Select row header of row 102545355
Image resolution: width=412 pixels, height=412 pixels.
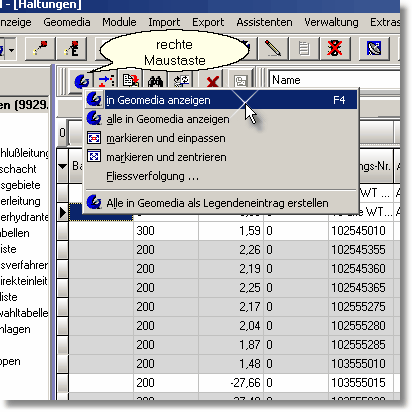tap(62, 250)
